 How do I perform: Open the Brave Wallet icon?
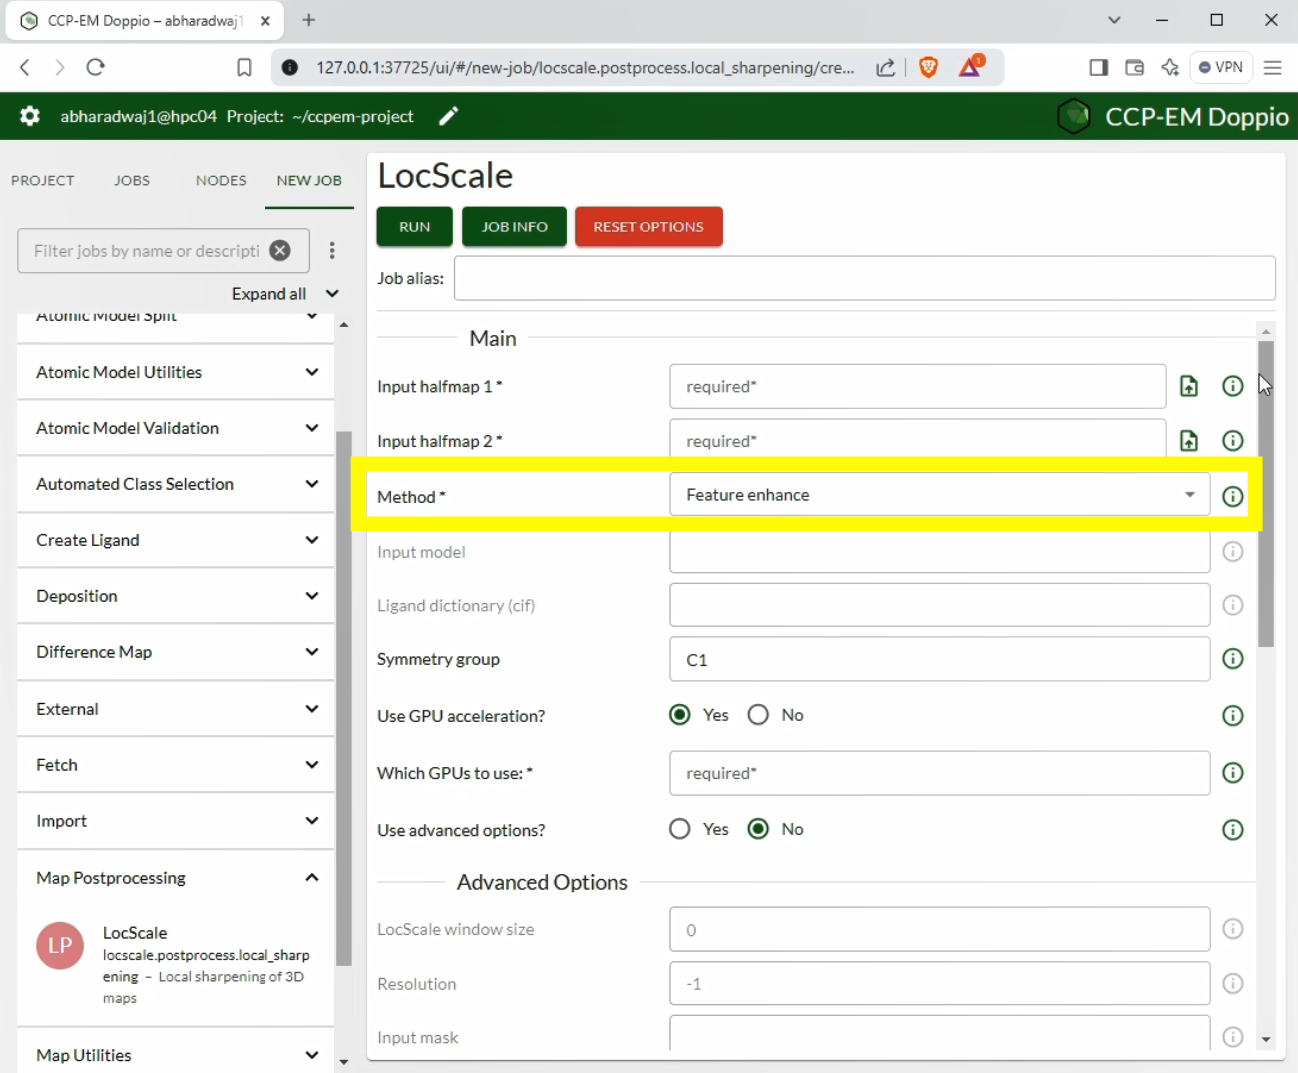coord(1134,67)
